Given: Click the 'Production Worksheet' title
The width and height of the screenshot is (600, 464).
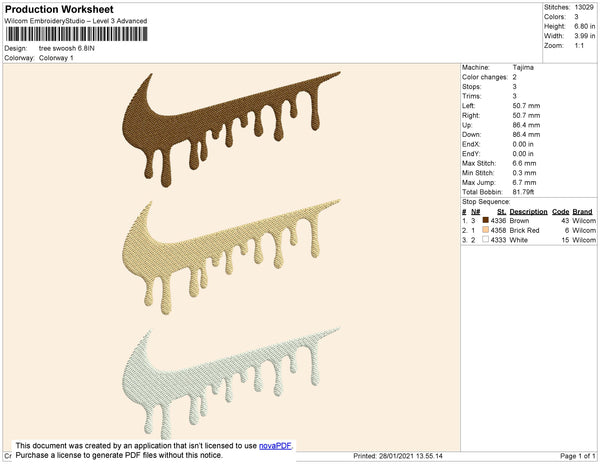Looking at the screenshot, I should click(59, 9).
